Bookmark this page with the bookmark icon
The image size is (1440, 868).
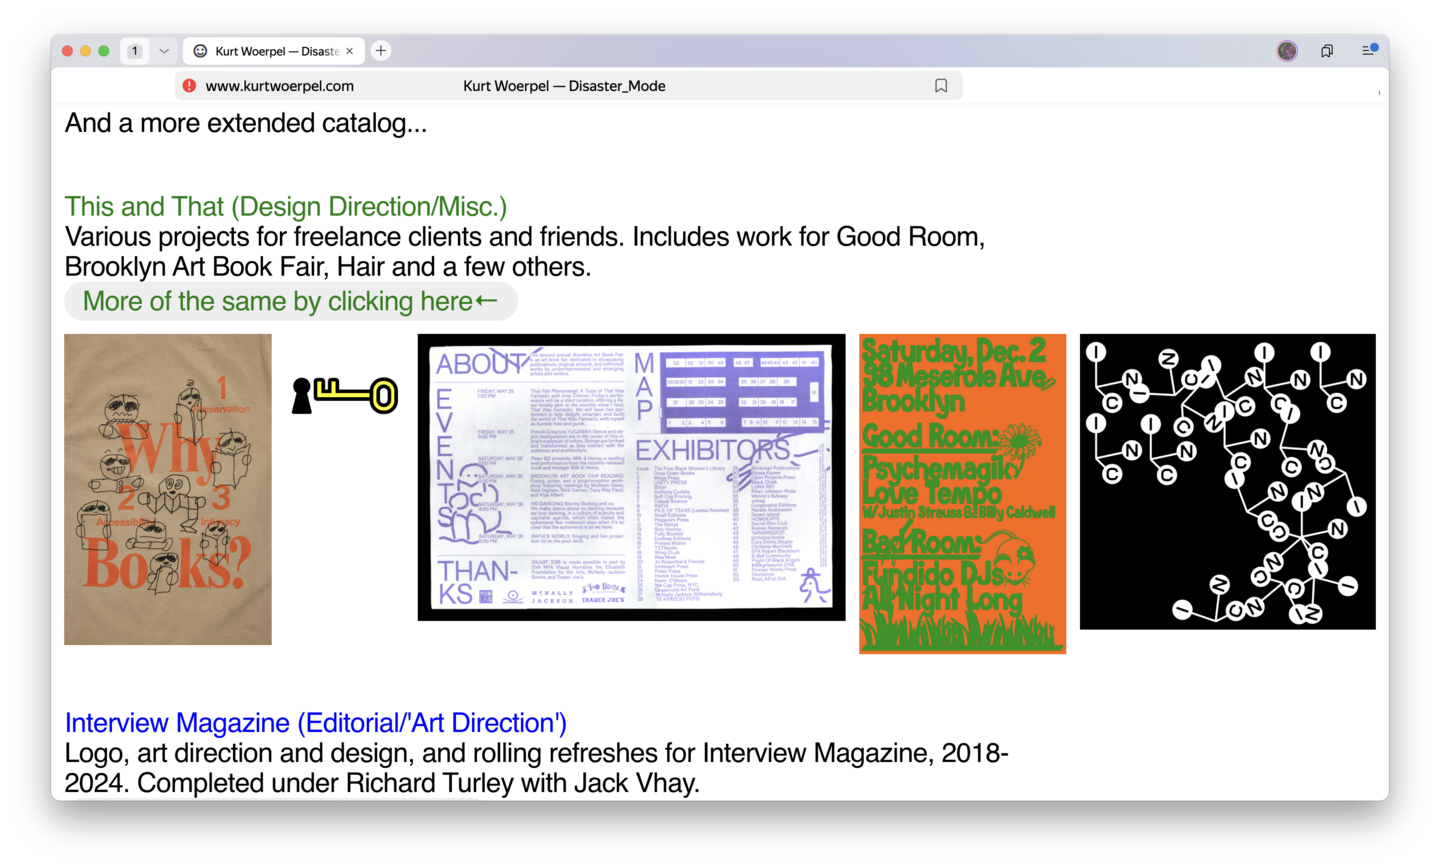tap(941, 86)
